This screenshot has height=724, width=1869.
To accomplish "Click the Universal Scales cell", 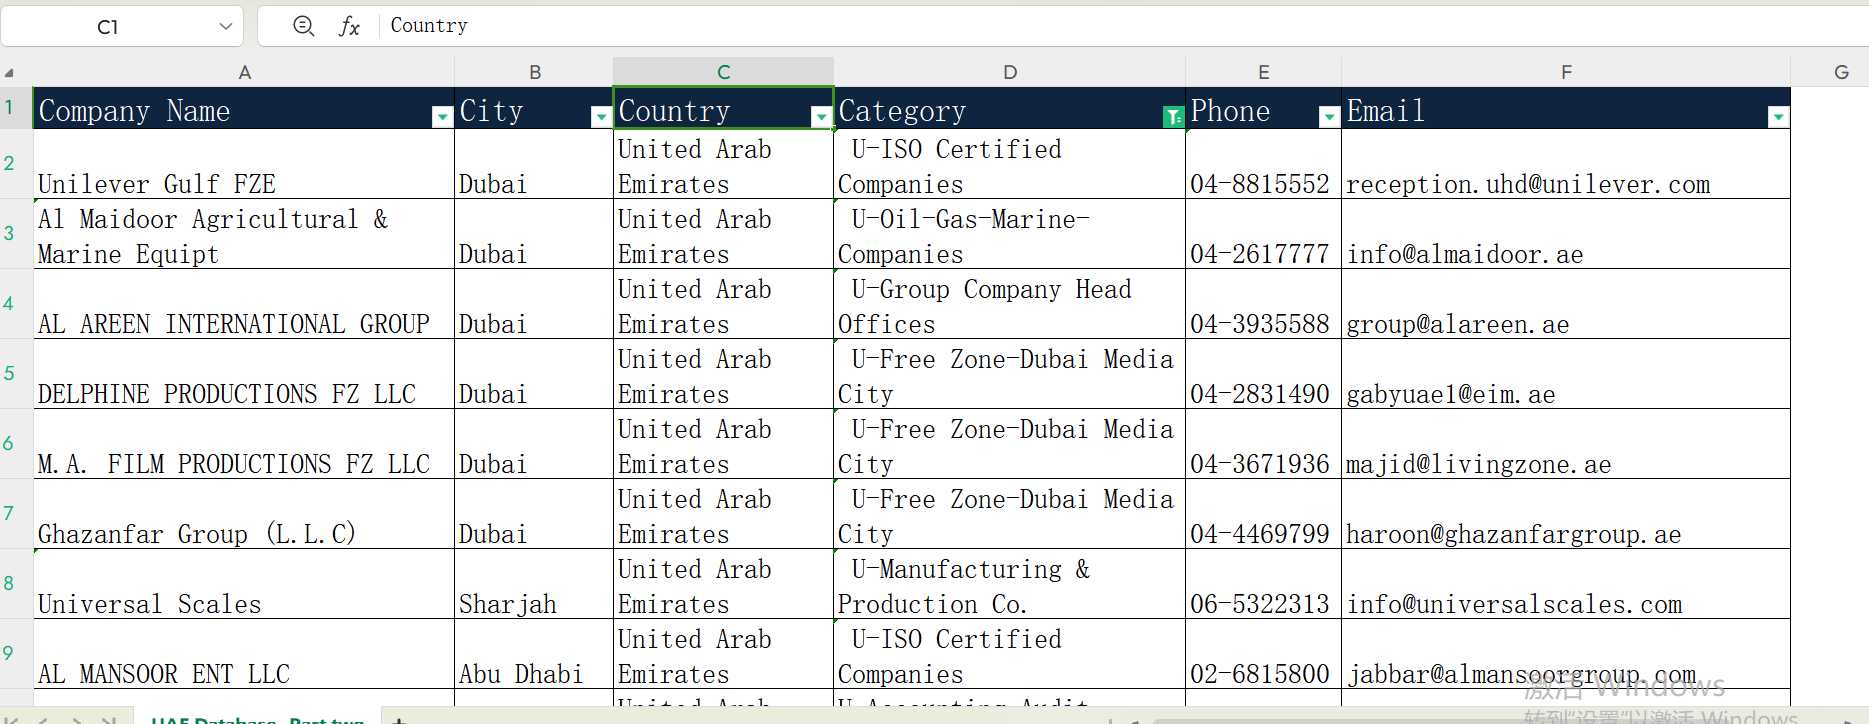I will 244,584.
